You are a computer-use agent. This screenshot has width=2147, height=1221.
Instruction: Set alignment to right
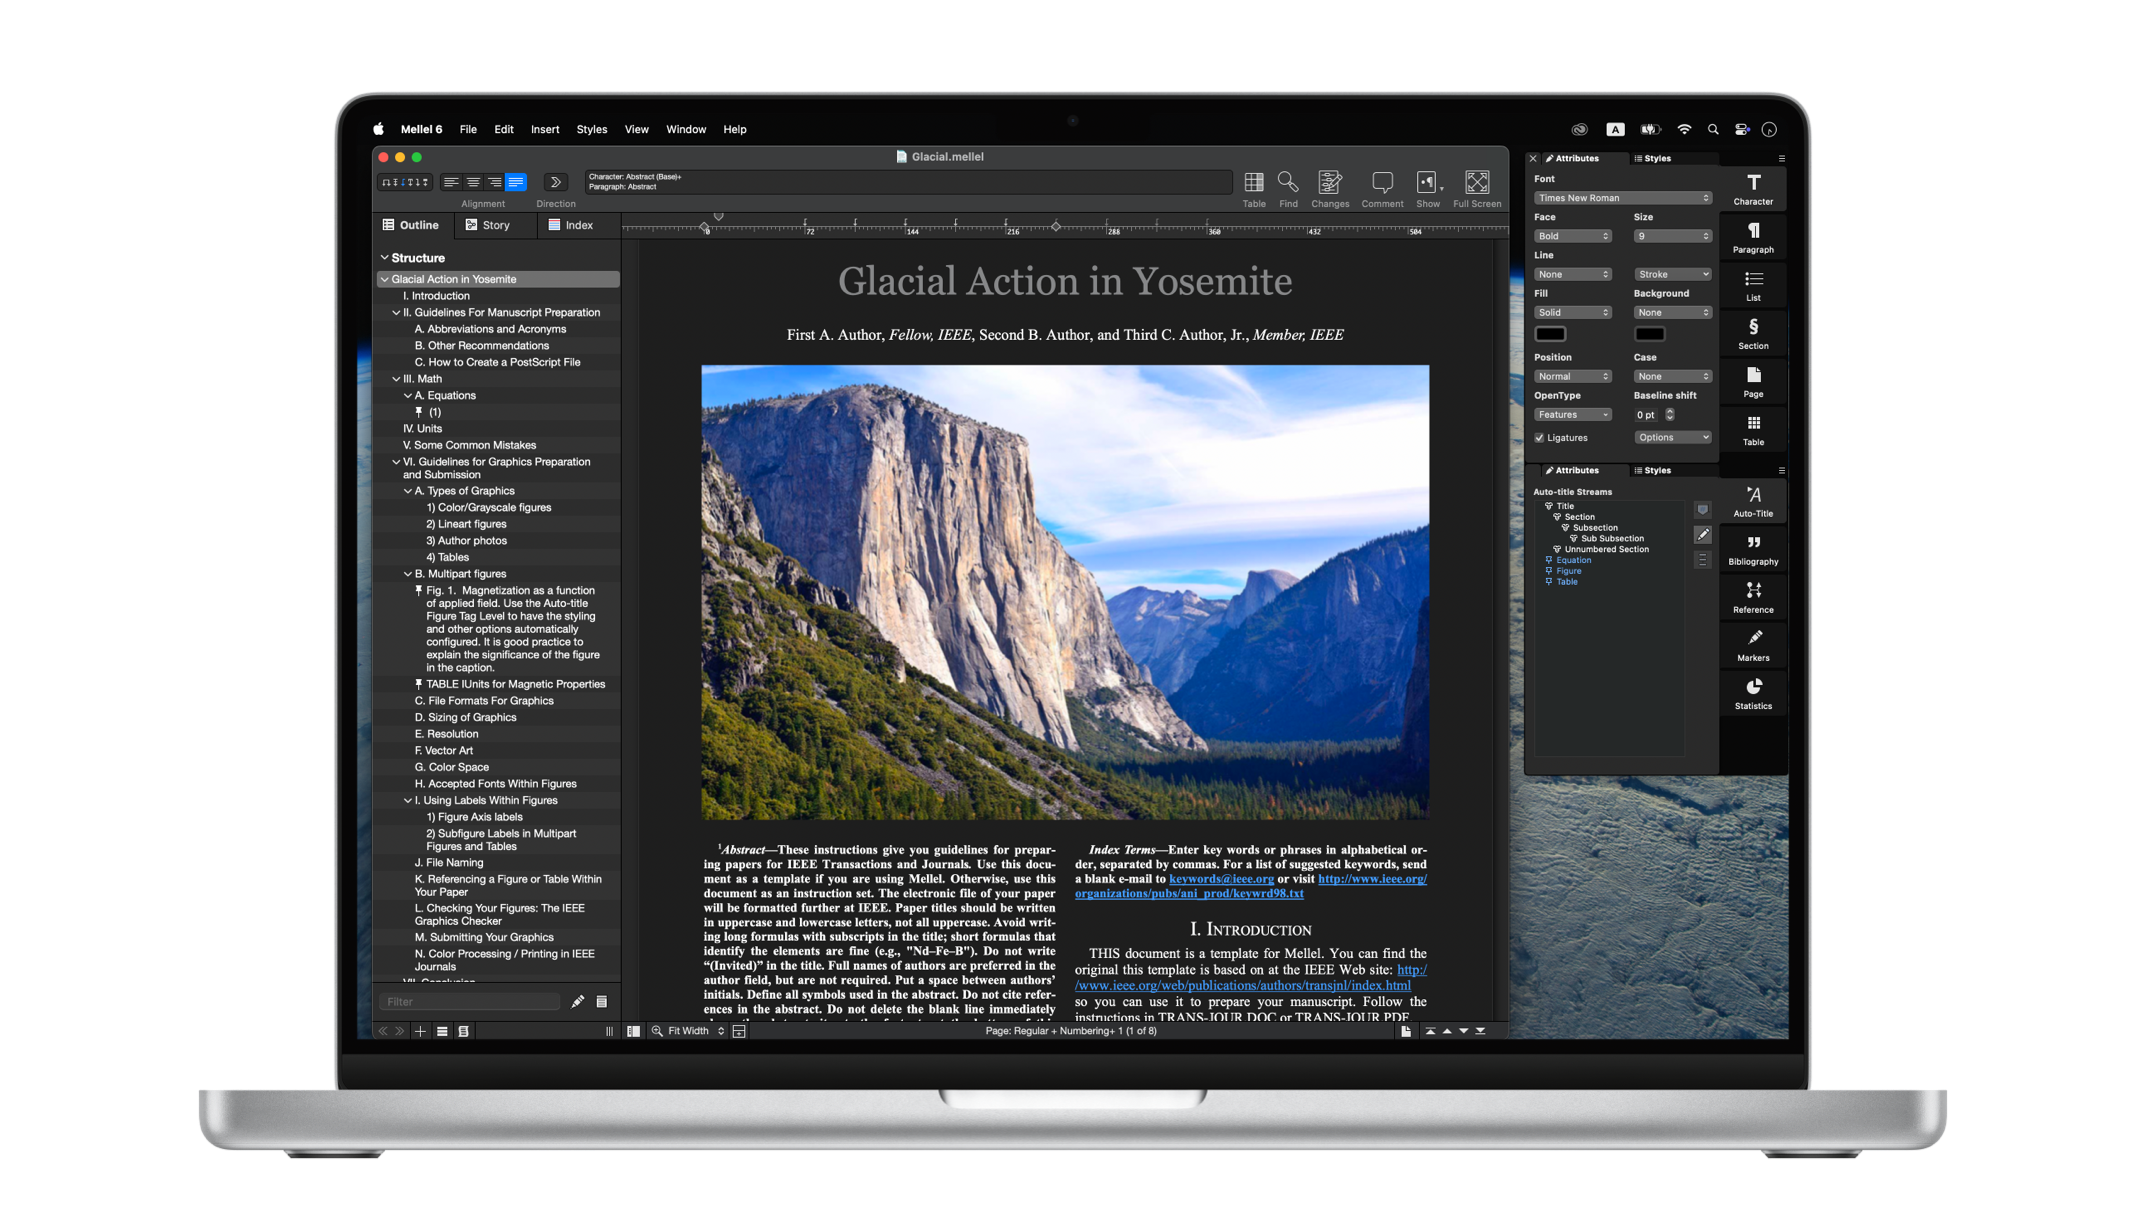(x=495, y=182)
